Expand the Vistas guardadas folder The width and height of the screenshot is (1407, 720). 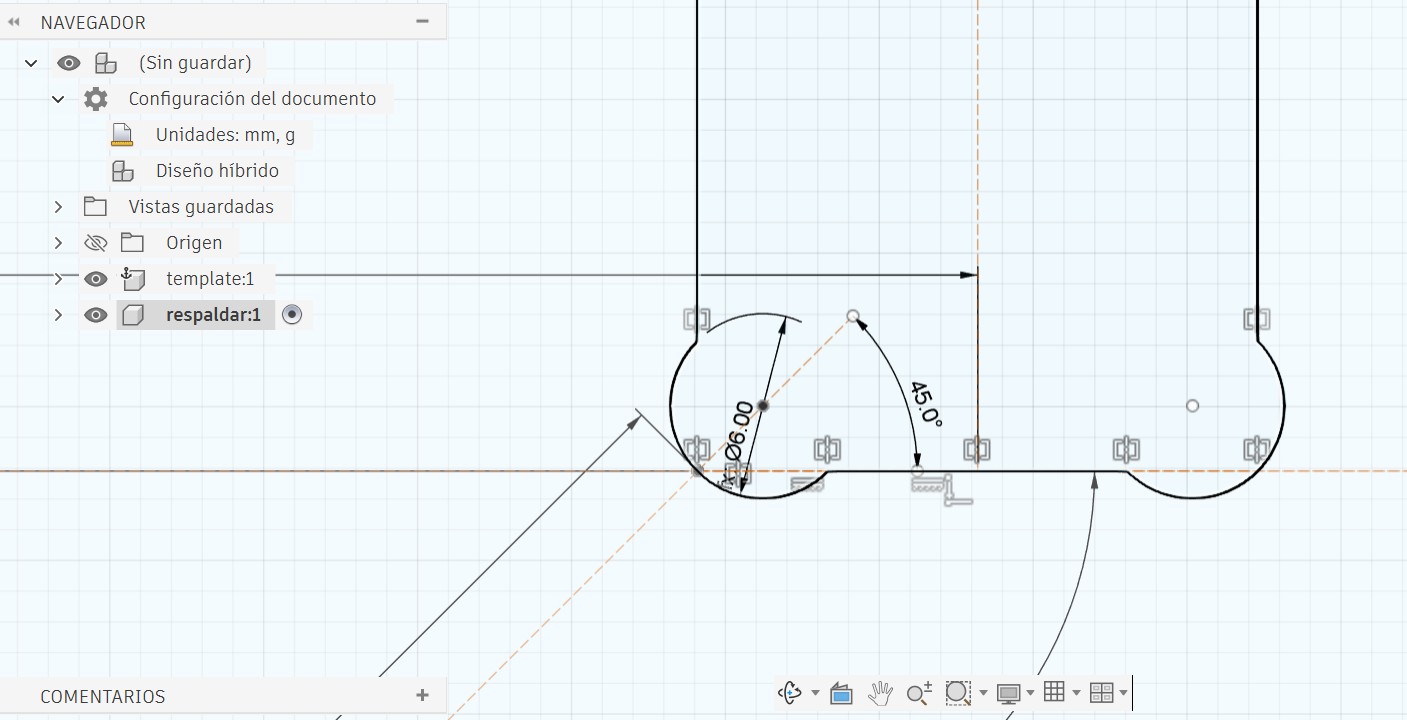pyautogui.click(x=58, y=207)
